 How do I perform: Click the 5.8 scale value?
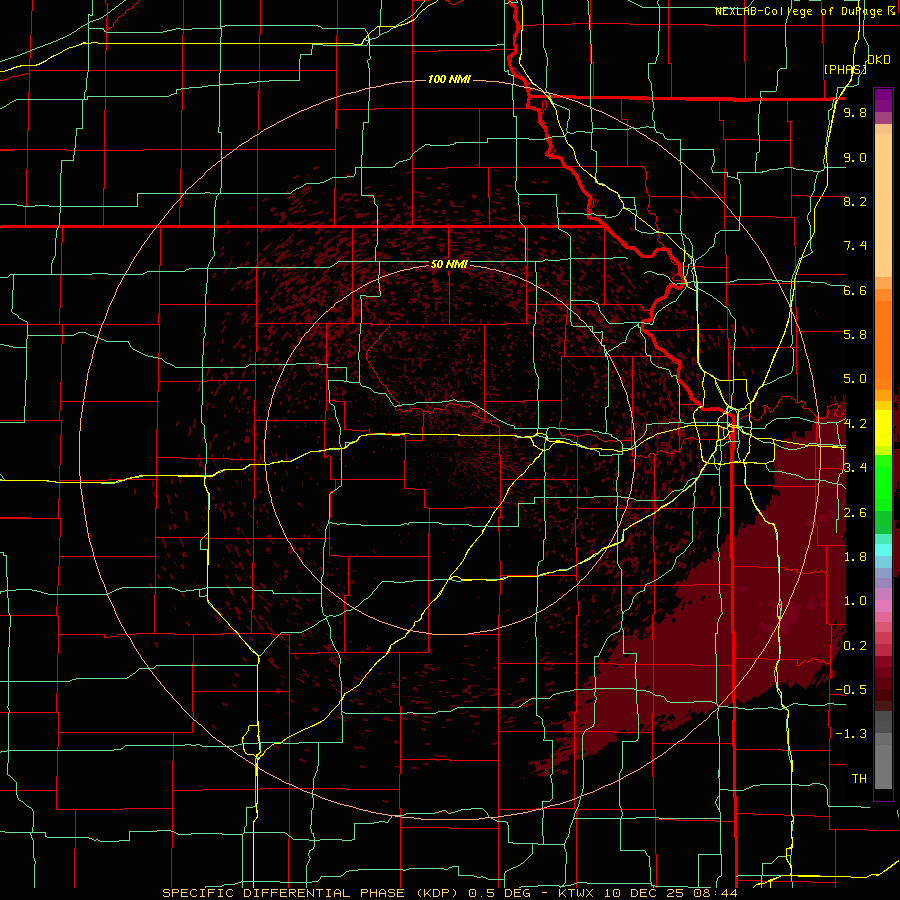click(855, 335)
